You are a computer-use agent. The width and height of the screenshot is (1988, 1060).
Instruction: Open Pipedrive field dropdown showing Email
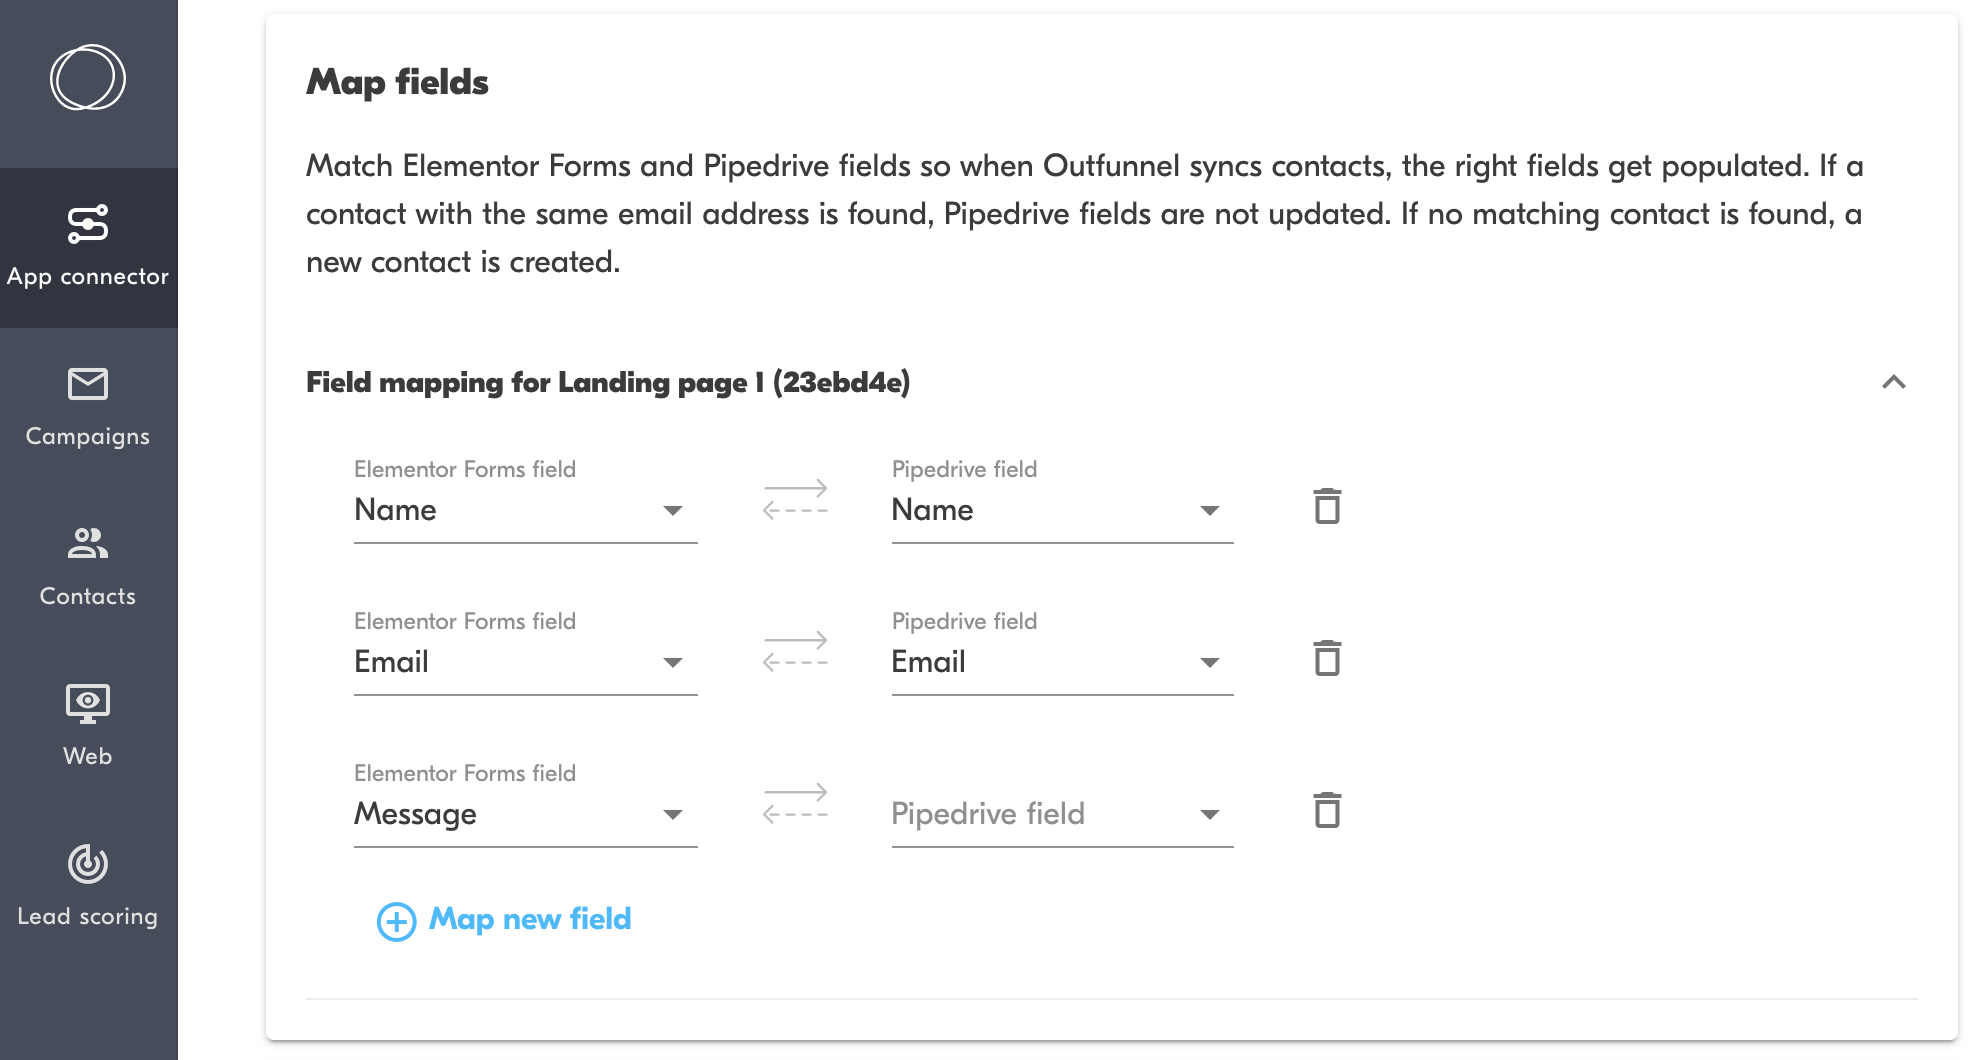click(1062, 663)
